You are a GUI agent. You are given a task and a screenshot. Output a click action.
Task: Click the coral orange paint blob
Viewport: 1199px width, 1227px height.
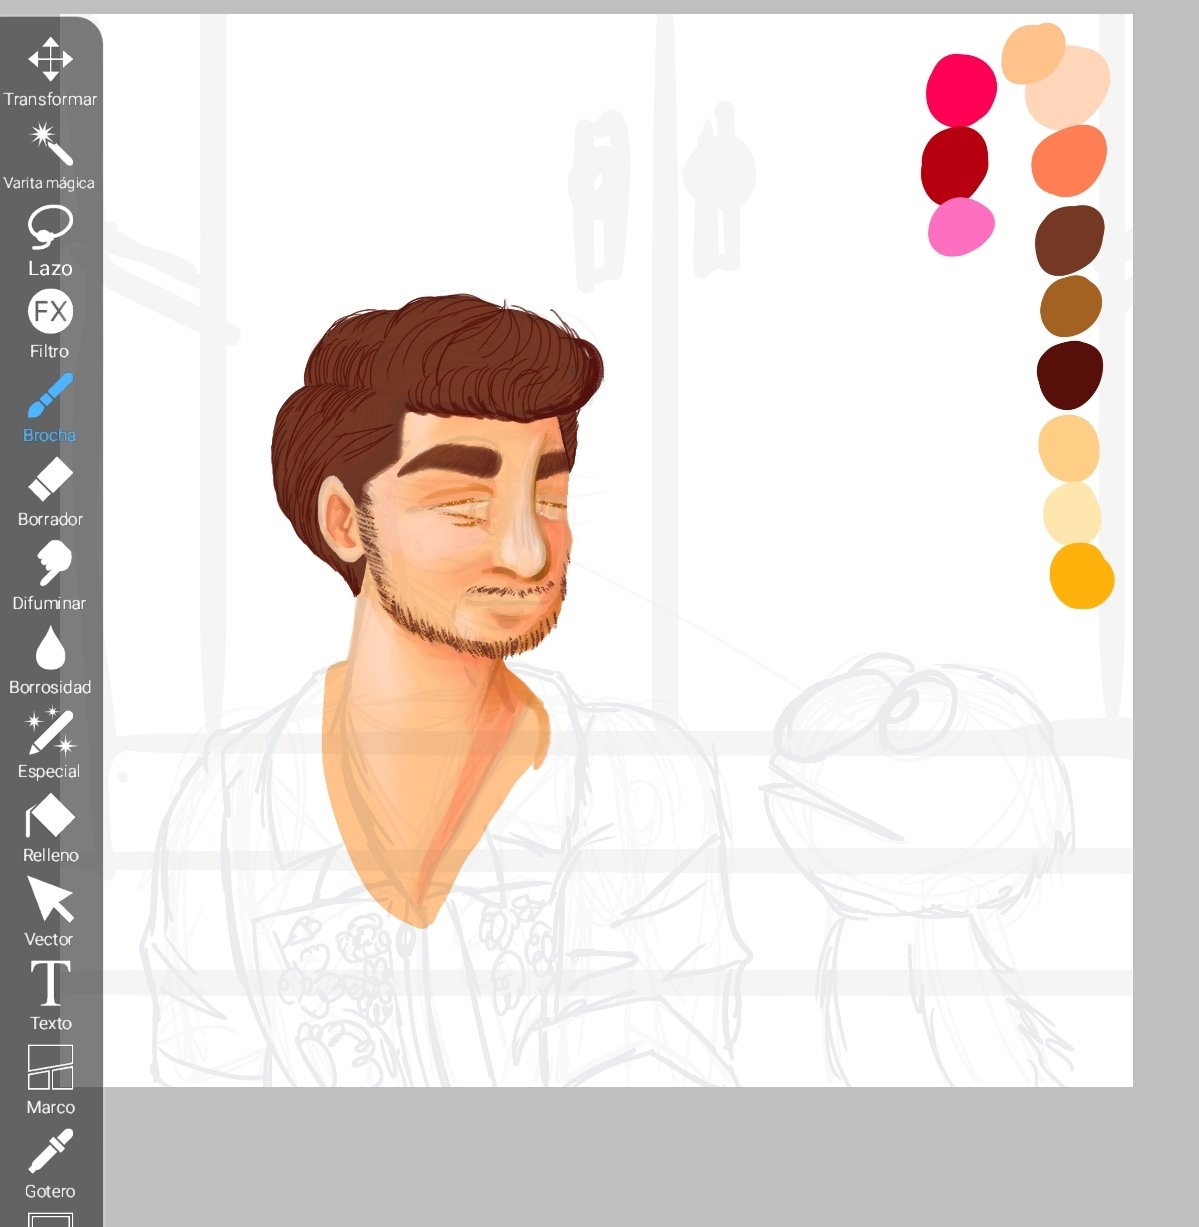pyautogui.click(x=1069, y=160)
